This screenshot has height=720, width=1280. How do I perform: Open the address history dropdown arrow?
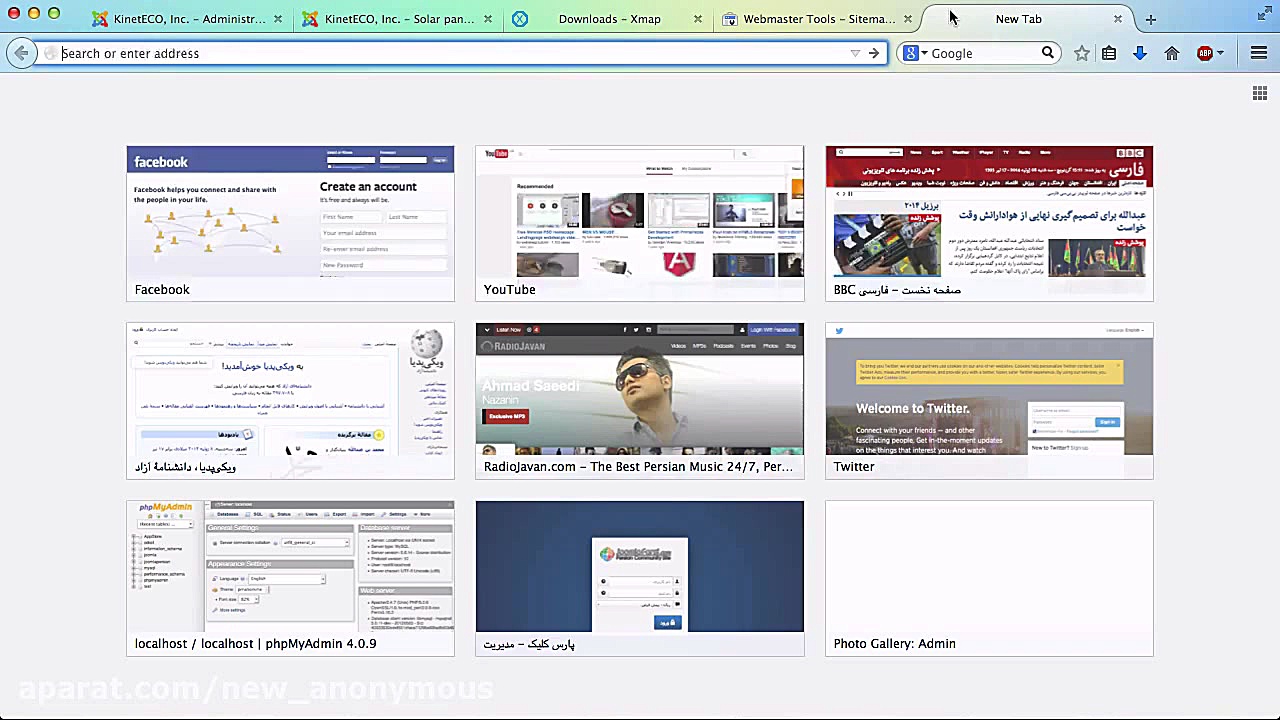tap(855, 53)
